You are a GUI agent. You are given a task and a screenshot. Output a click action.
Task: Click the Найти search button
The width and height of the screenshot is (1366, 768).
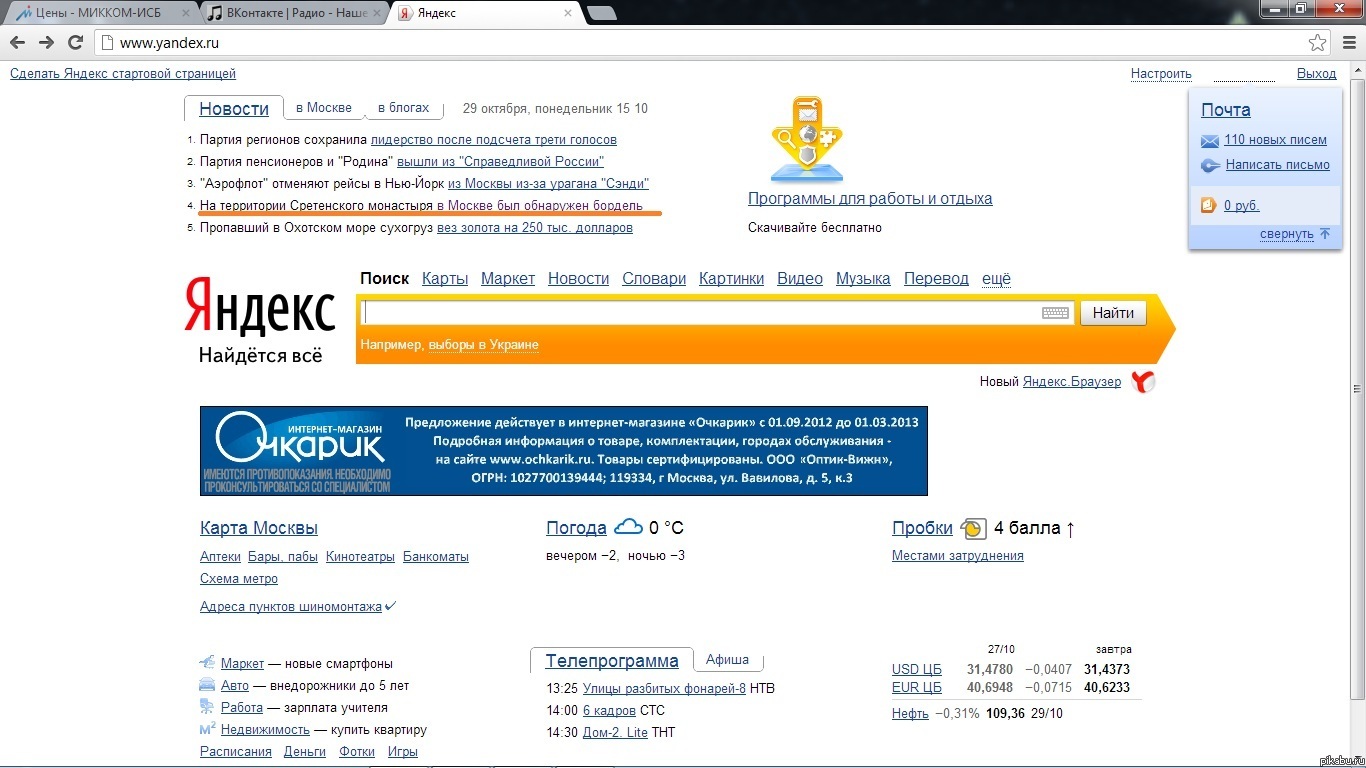point(1113,313)
